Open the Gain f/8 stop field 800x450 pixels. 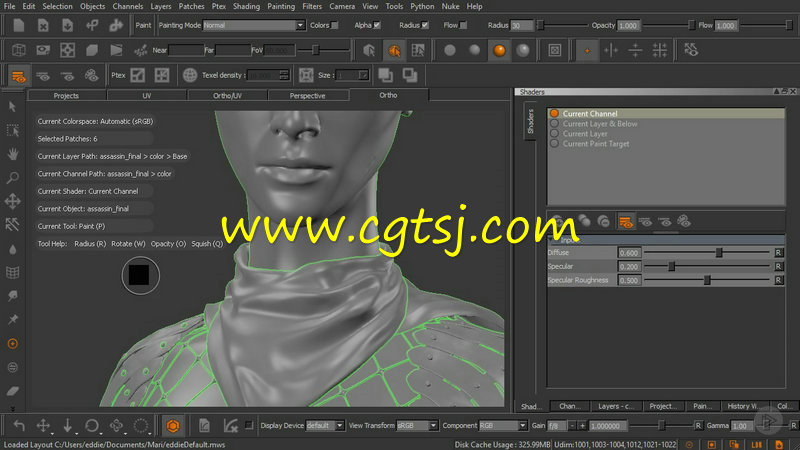point(557,426)
